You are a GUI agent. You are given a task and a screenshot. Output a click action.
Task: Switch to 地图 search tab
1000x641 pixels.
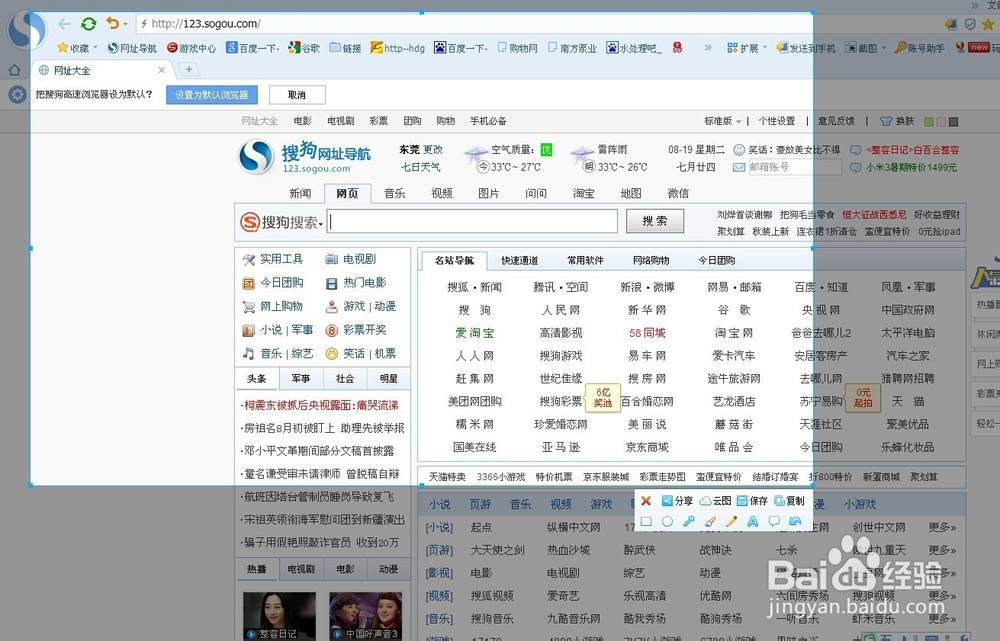point(631,193)
